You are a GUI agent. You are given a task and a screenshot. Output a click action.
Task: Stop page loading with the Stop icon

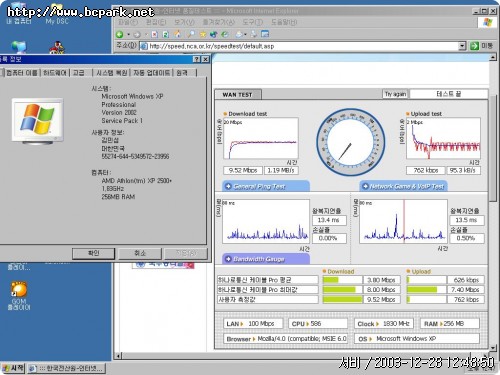tap(155, 34)
